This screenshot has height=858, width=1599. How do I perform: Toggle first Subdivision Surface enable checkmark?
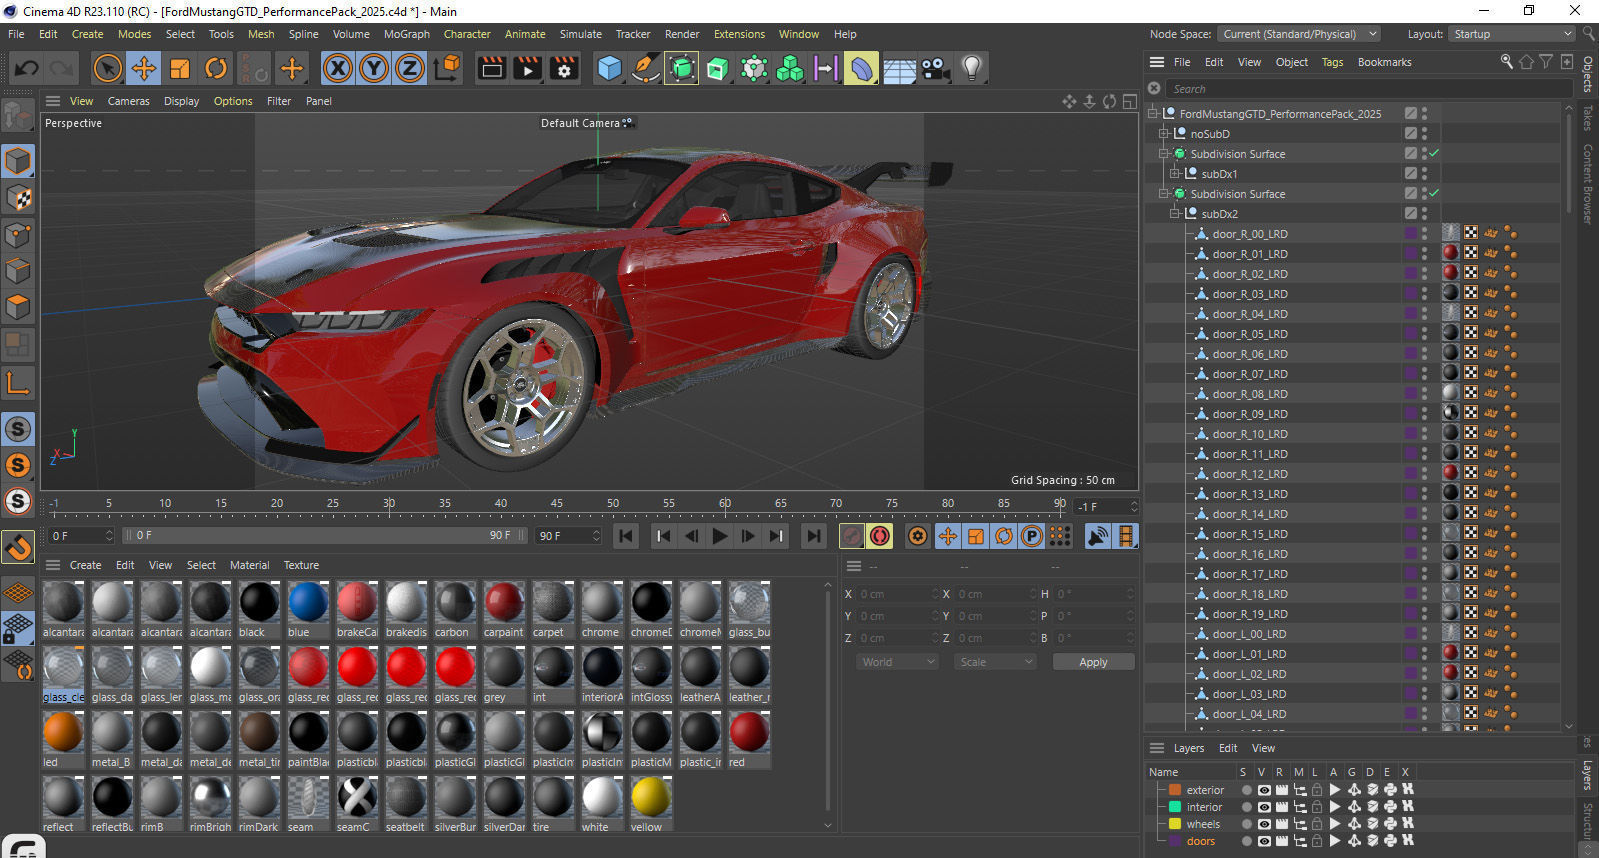[x=1434, y=153]
